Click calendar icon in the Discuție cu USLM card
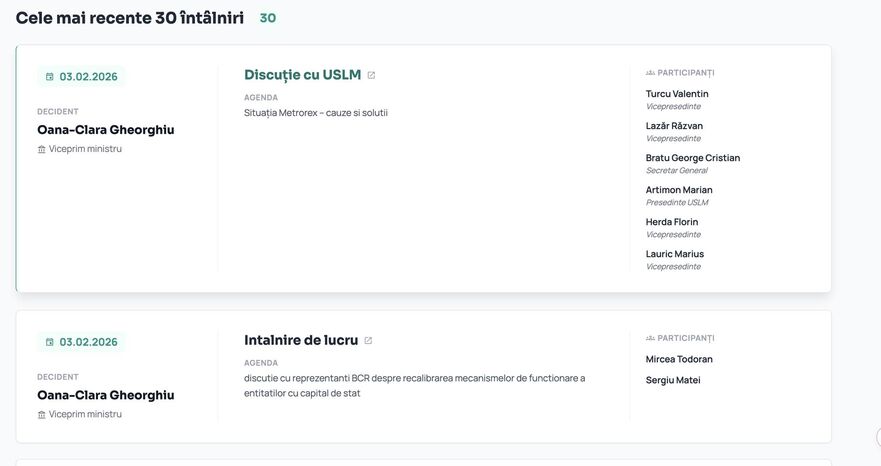Image resolution: width=881 pixels, height=466 pixels. (x=50, y=77)
